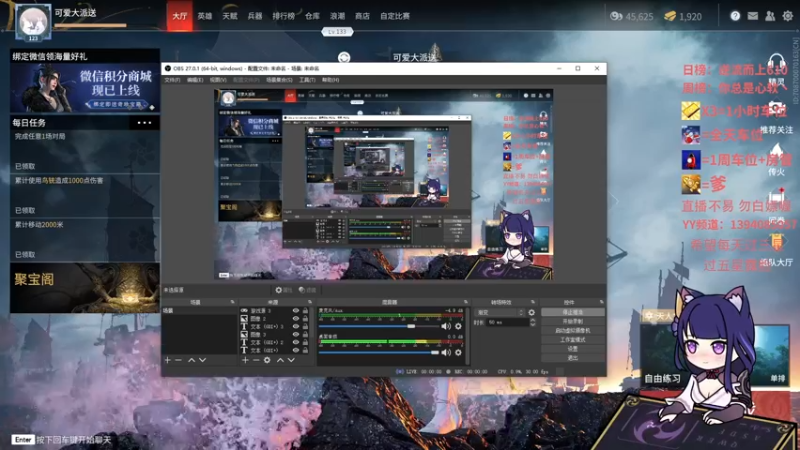
Task: Click the 启动虚拟摄像机 virtual camera button
Action: point(572,331)
